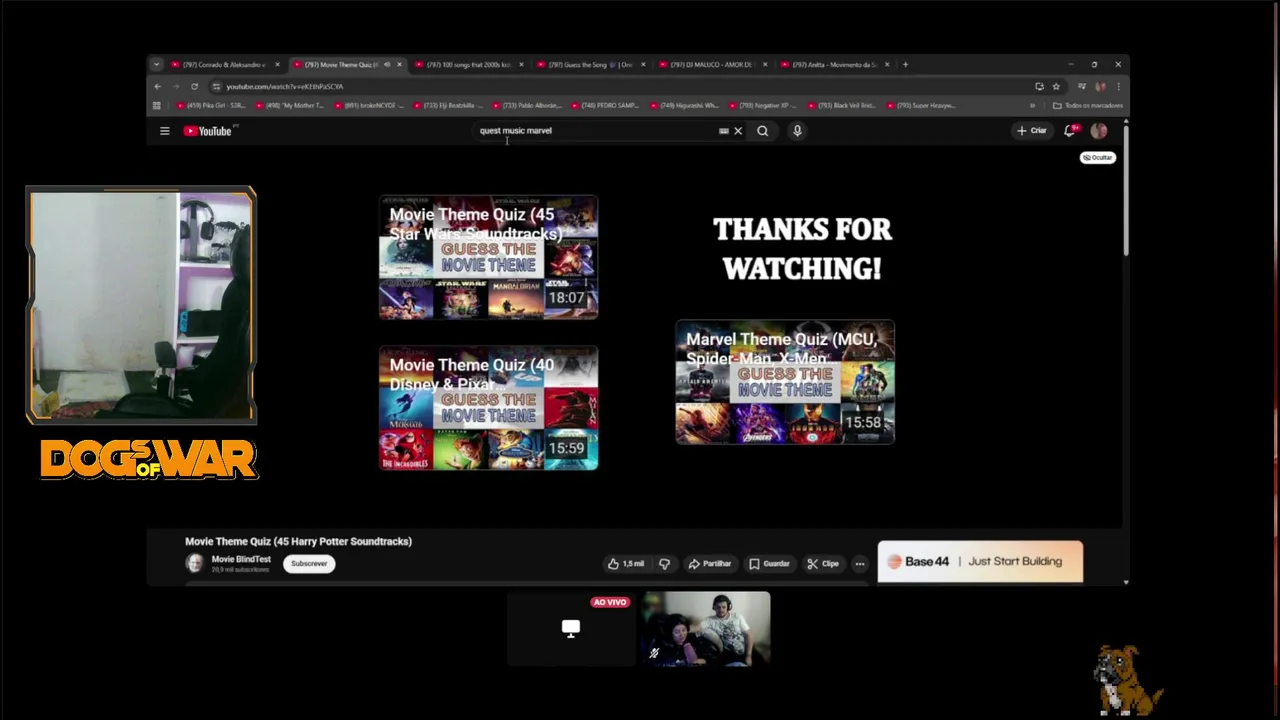This screenshot has height=720, width=1280.
Task: Click the Ocultar hide button
Action: point(1097,157)
